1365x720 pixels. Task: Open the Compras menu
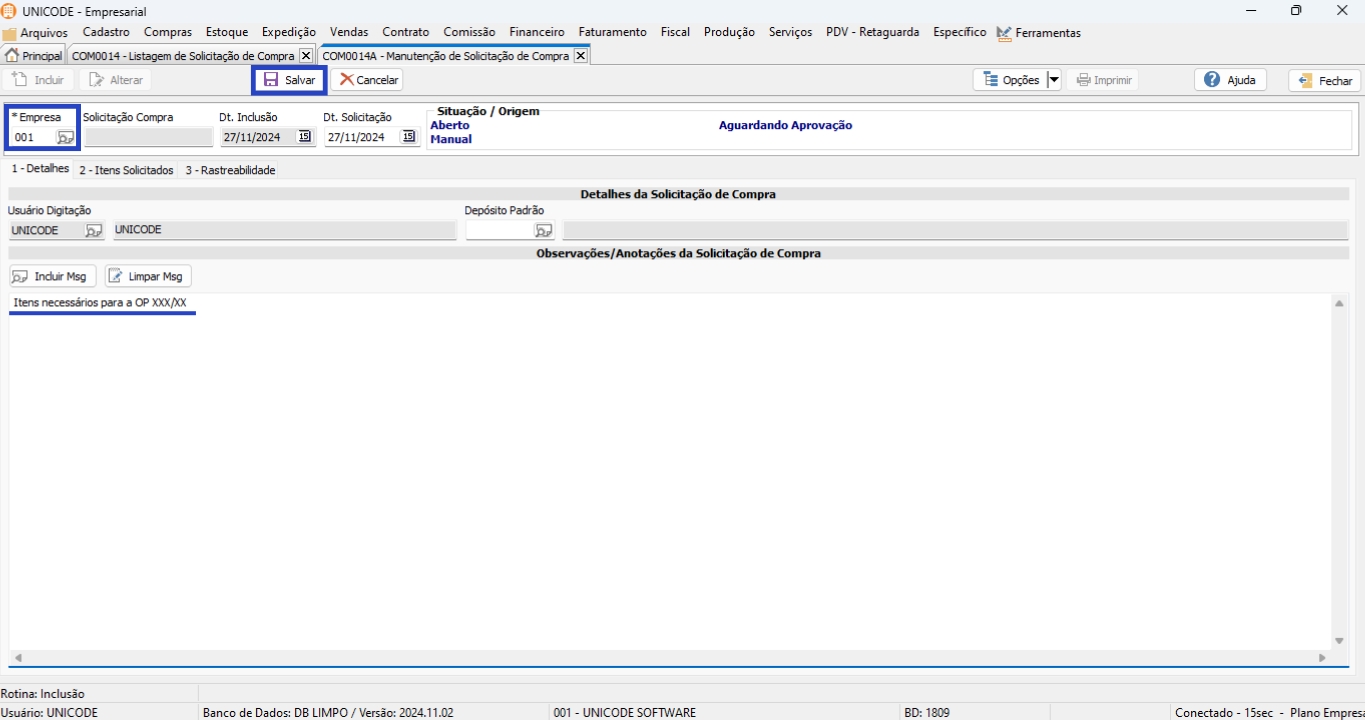tap(167, 32)
